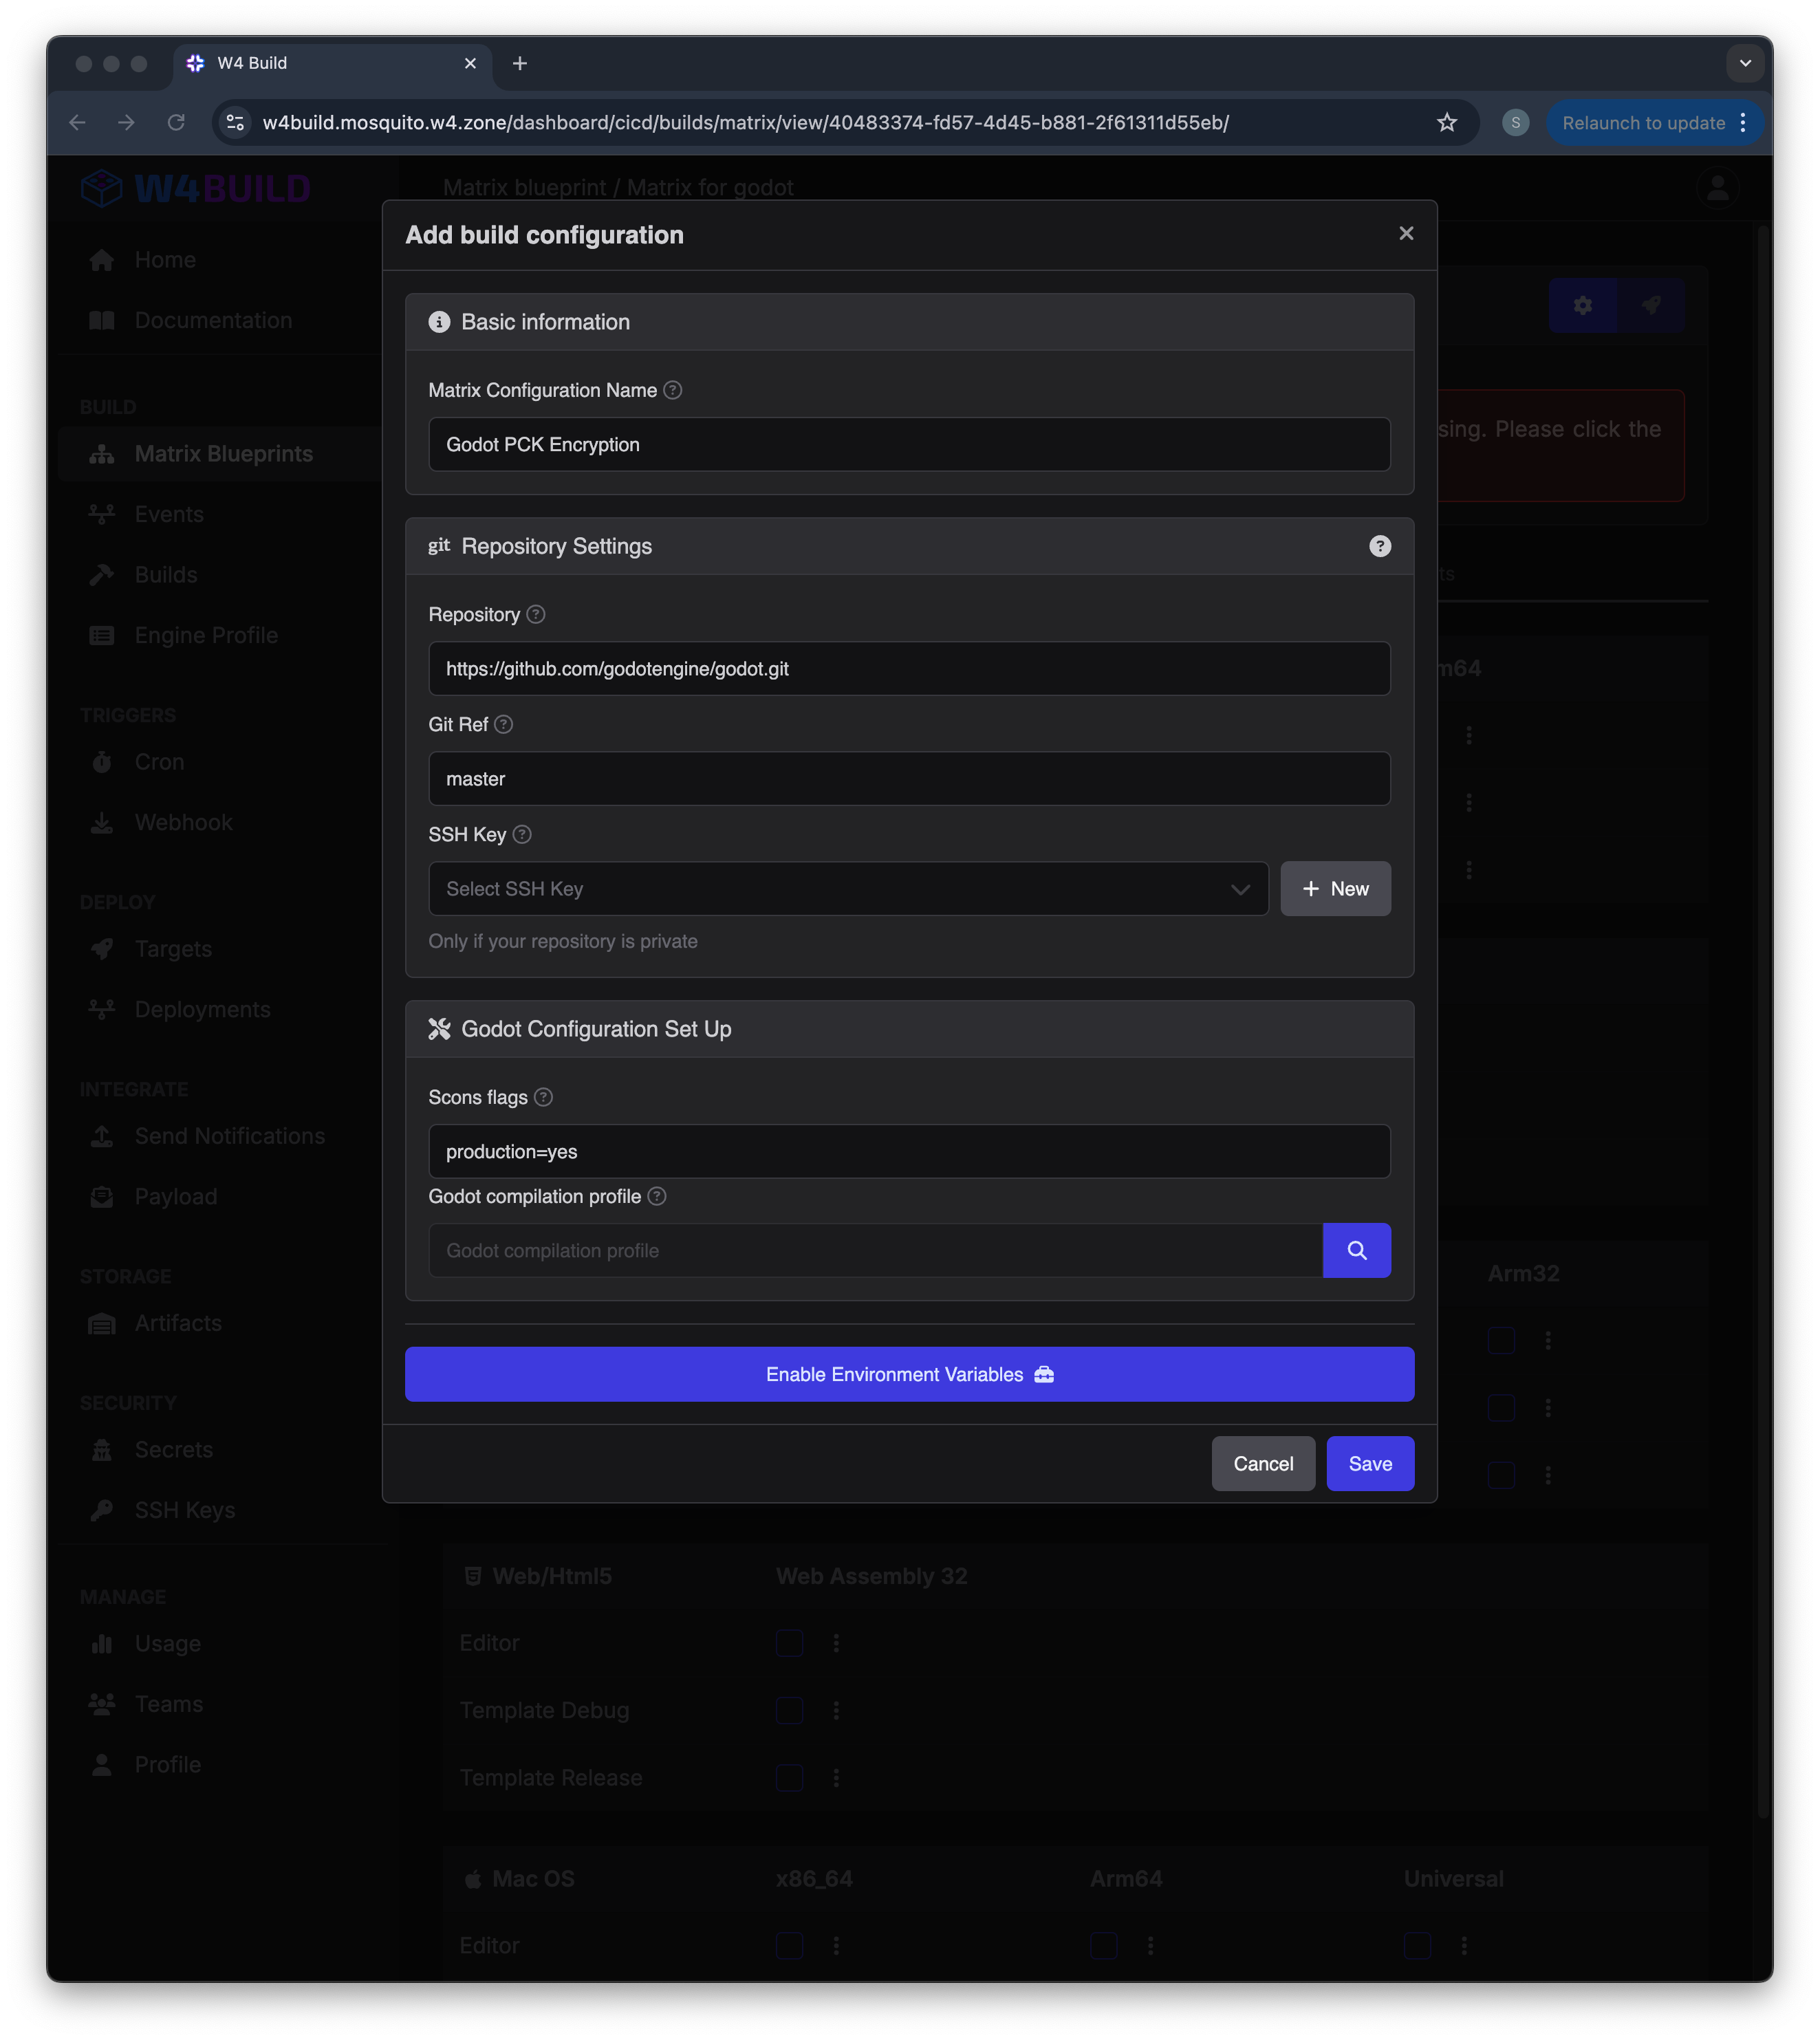Open the Select SSH Key dropdown
Screen dimensions: 1820x2040
click(x=848, y=888)
